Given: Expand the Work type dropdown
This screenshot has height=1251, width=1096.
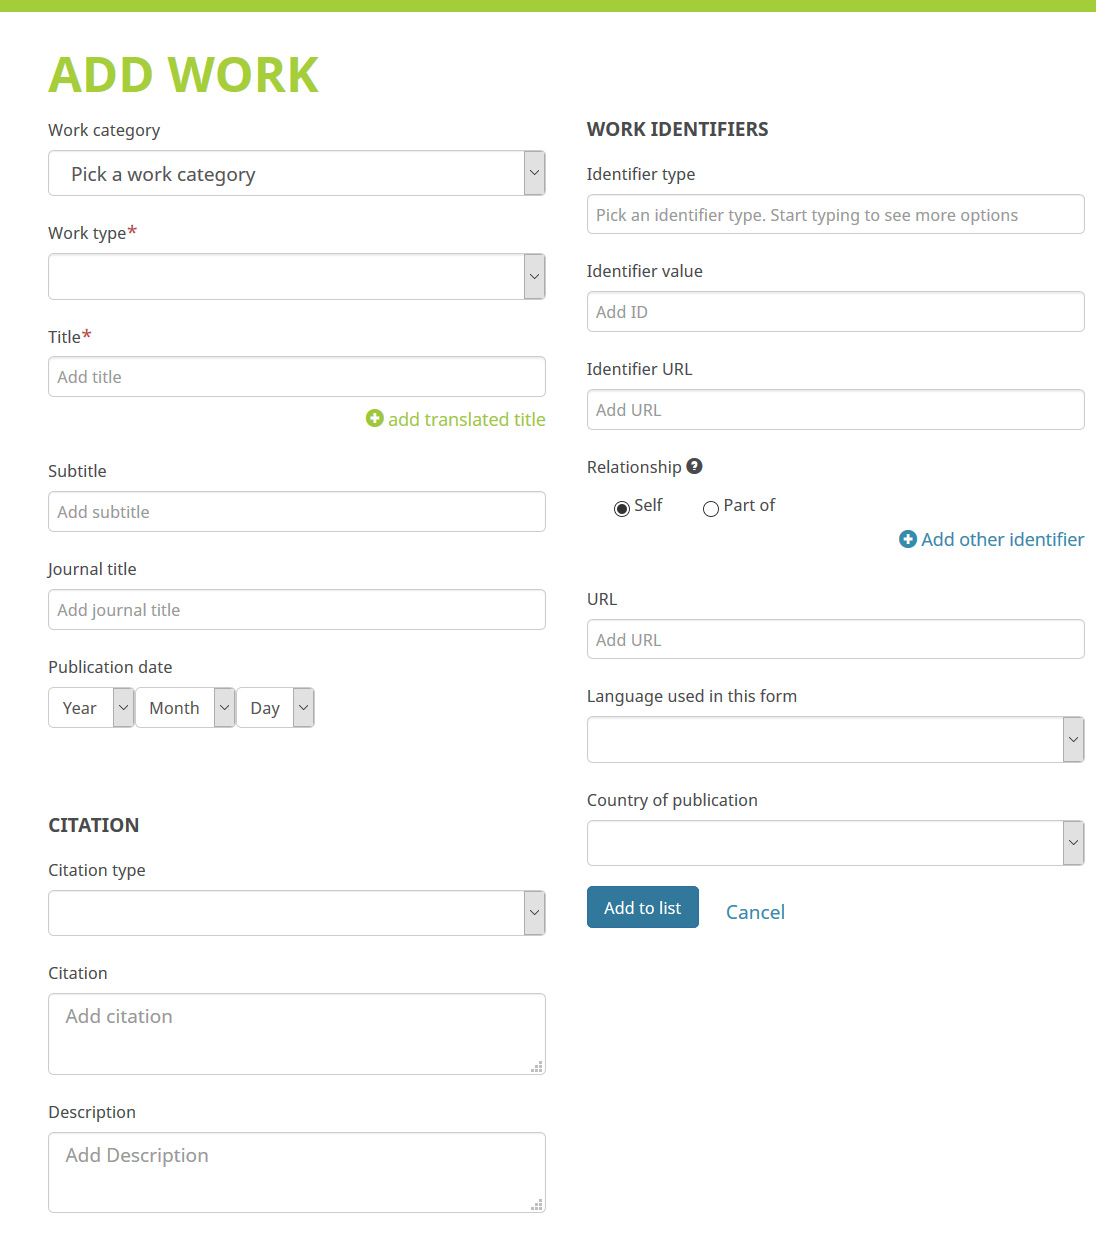Looking at the screenshot, I should [x=297, y=276].
